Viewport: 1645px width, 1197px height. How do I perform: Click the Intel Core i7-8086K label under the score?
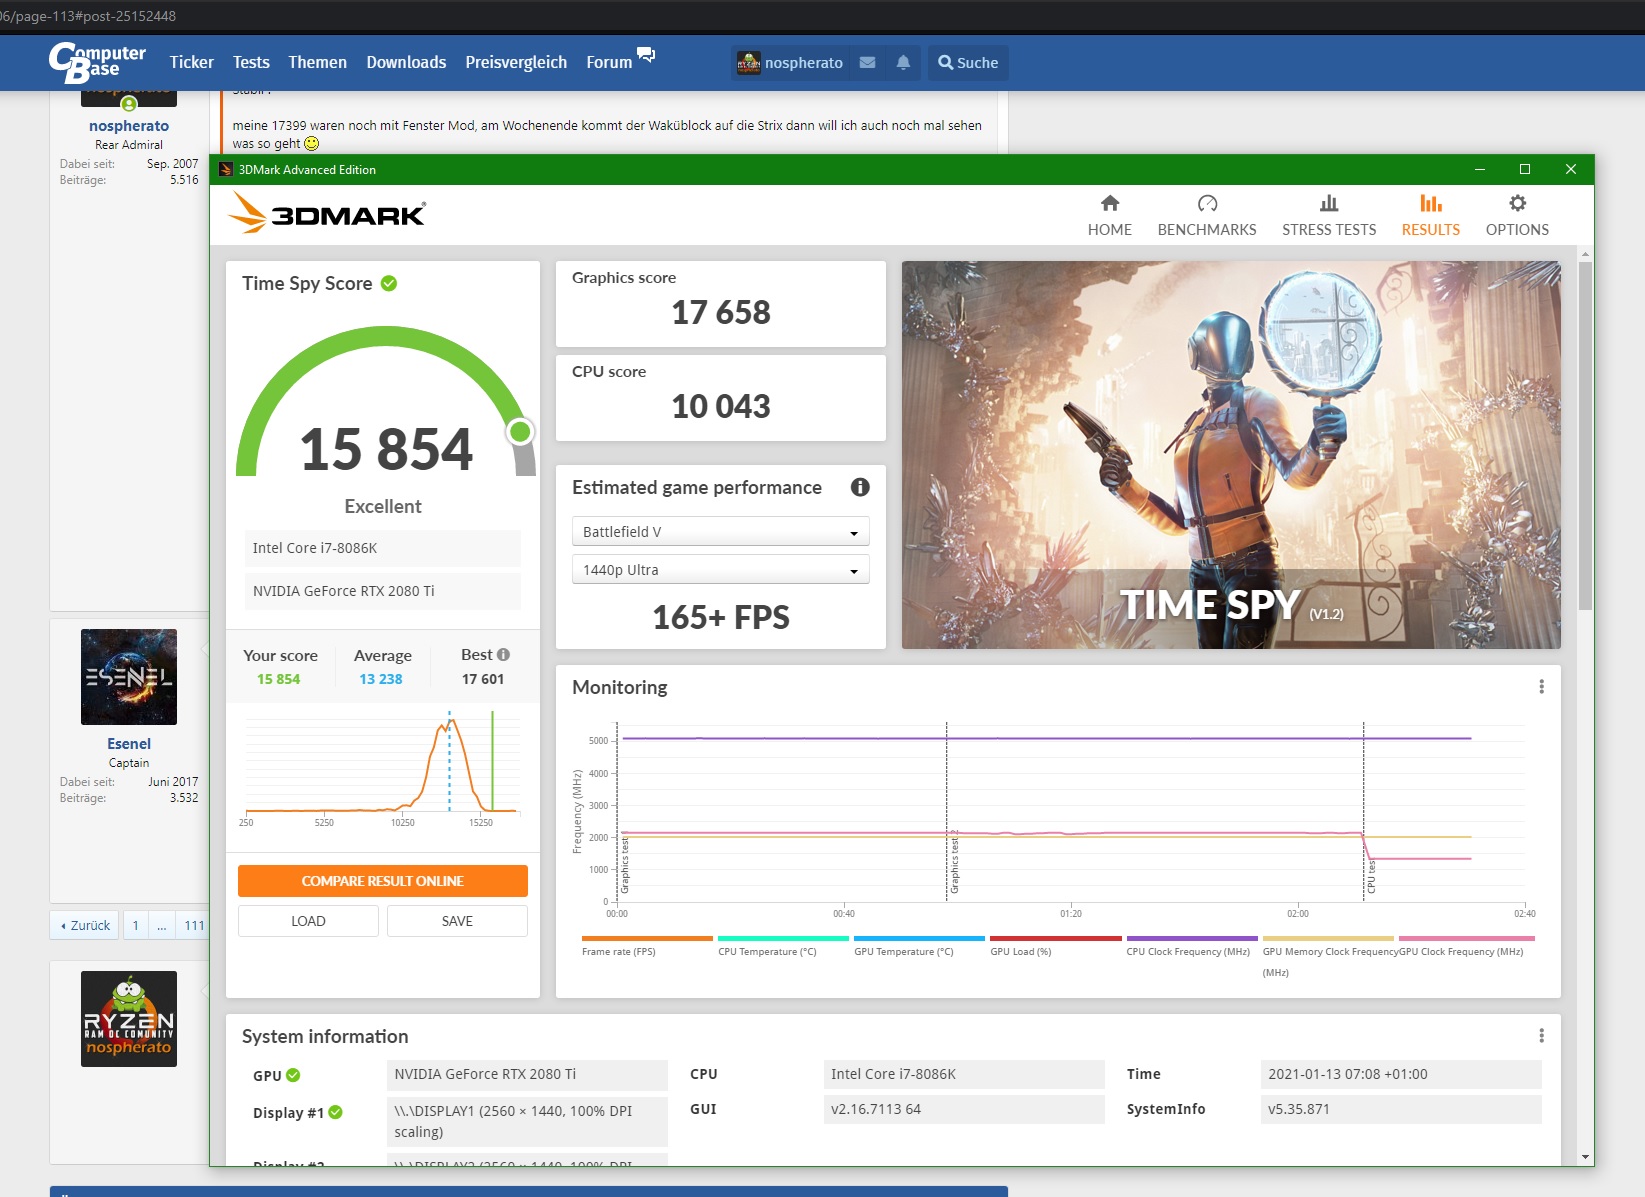[x=383, y=548]
